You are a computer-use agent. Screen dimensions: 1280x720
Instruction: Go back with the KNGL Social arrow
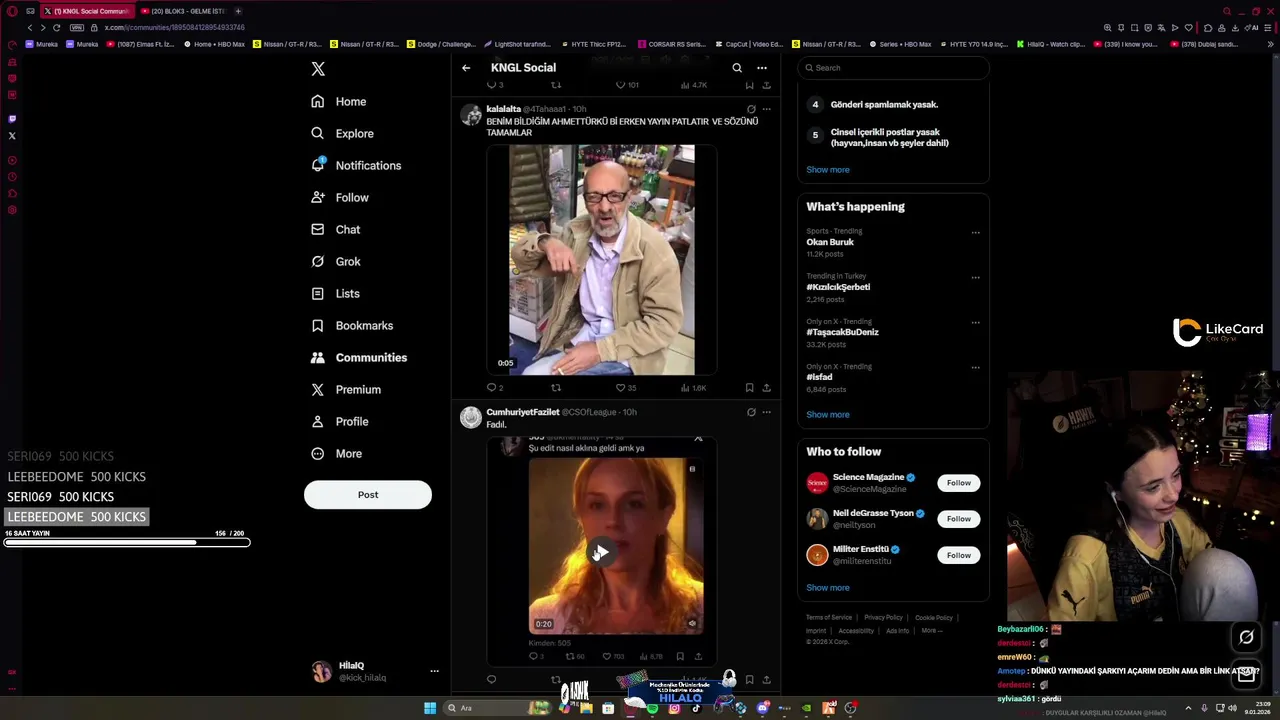466,68
